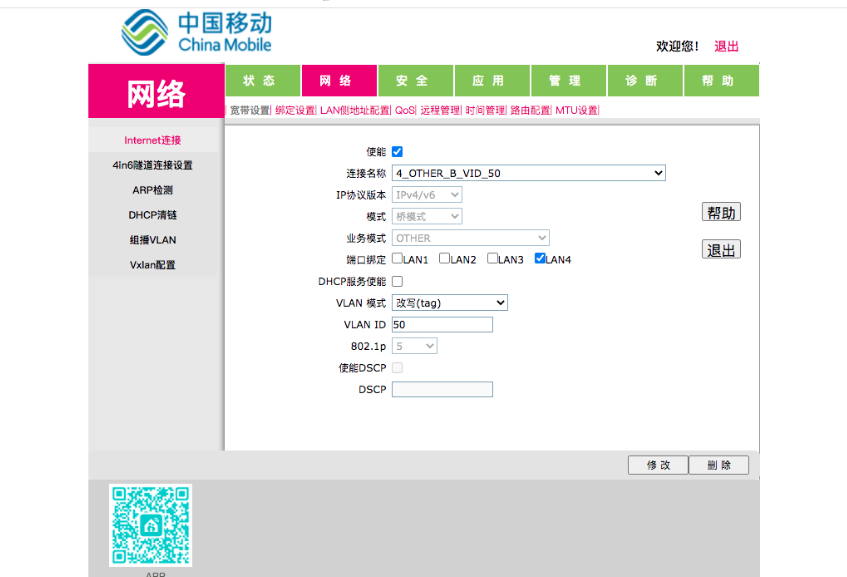Open the 业务模式 OTHER dropdown
Image resolution: width=847 pixels, height=577 pixels.
point(470,238)
